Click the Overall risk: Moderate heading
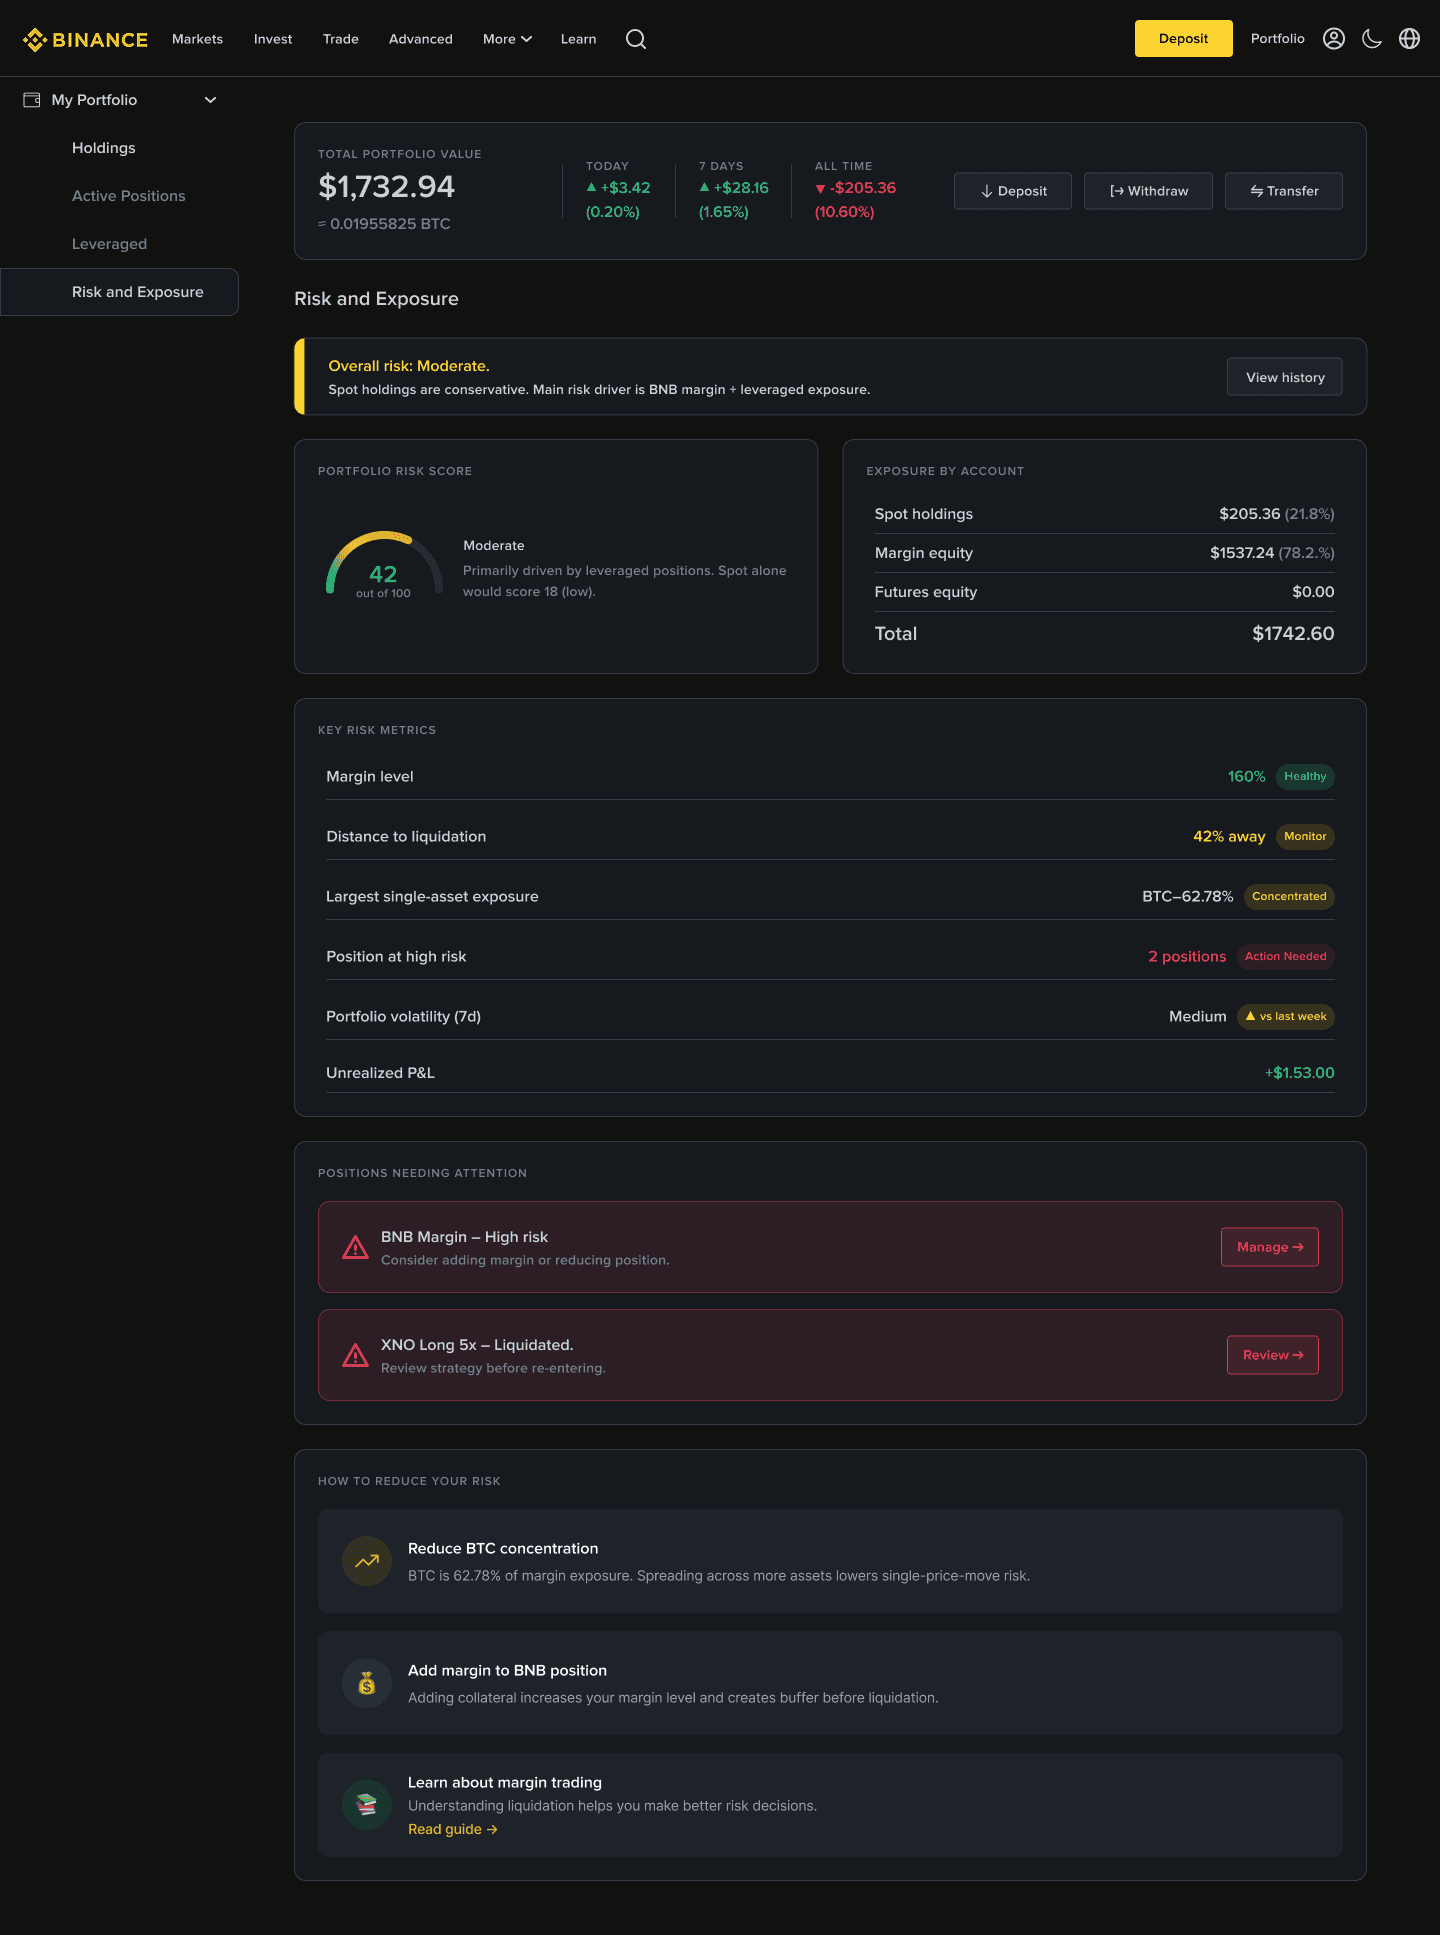The width and height of the screenshot is (1440, 1935). click(x=409, y=366)
